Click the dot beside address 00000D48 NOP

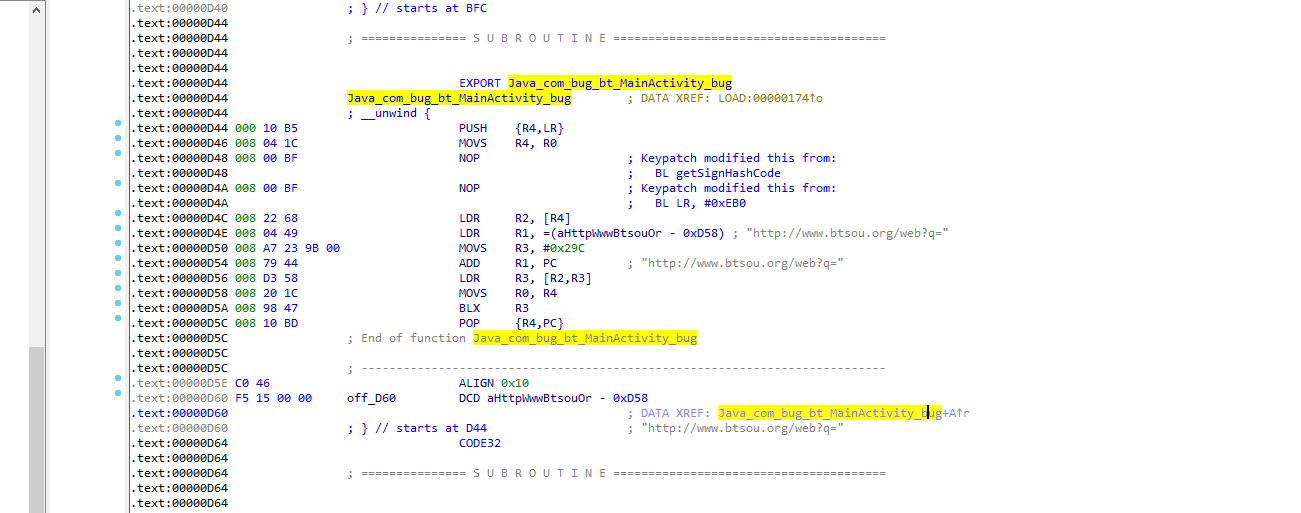(x=118, y=154)
